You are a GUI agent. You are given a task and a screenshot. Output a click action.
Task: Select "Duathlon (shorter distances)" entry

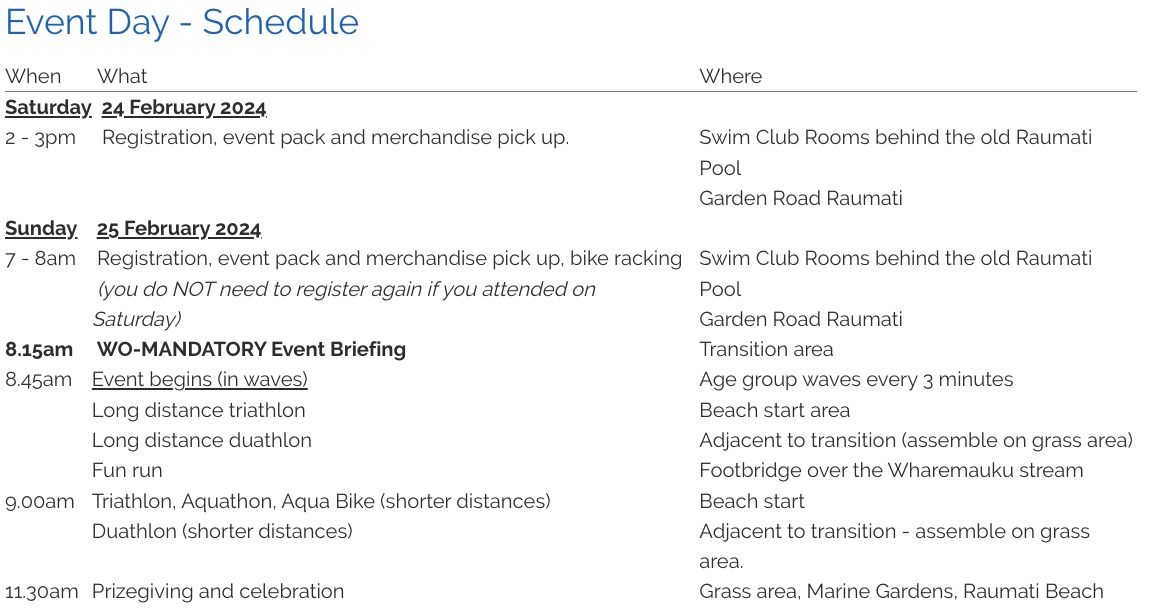pos(222,531)
